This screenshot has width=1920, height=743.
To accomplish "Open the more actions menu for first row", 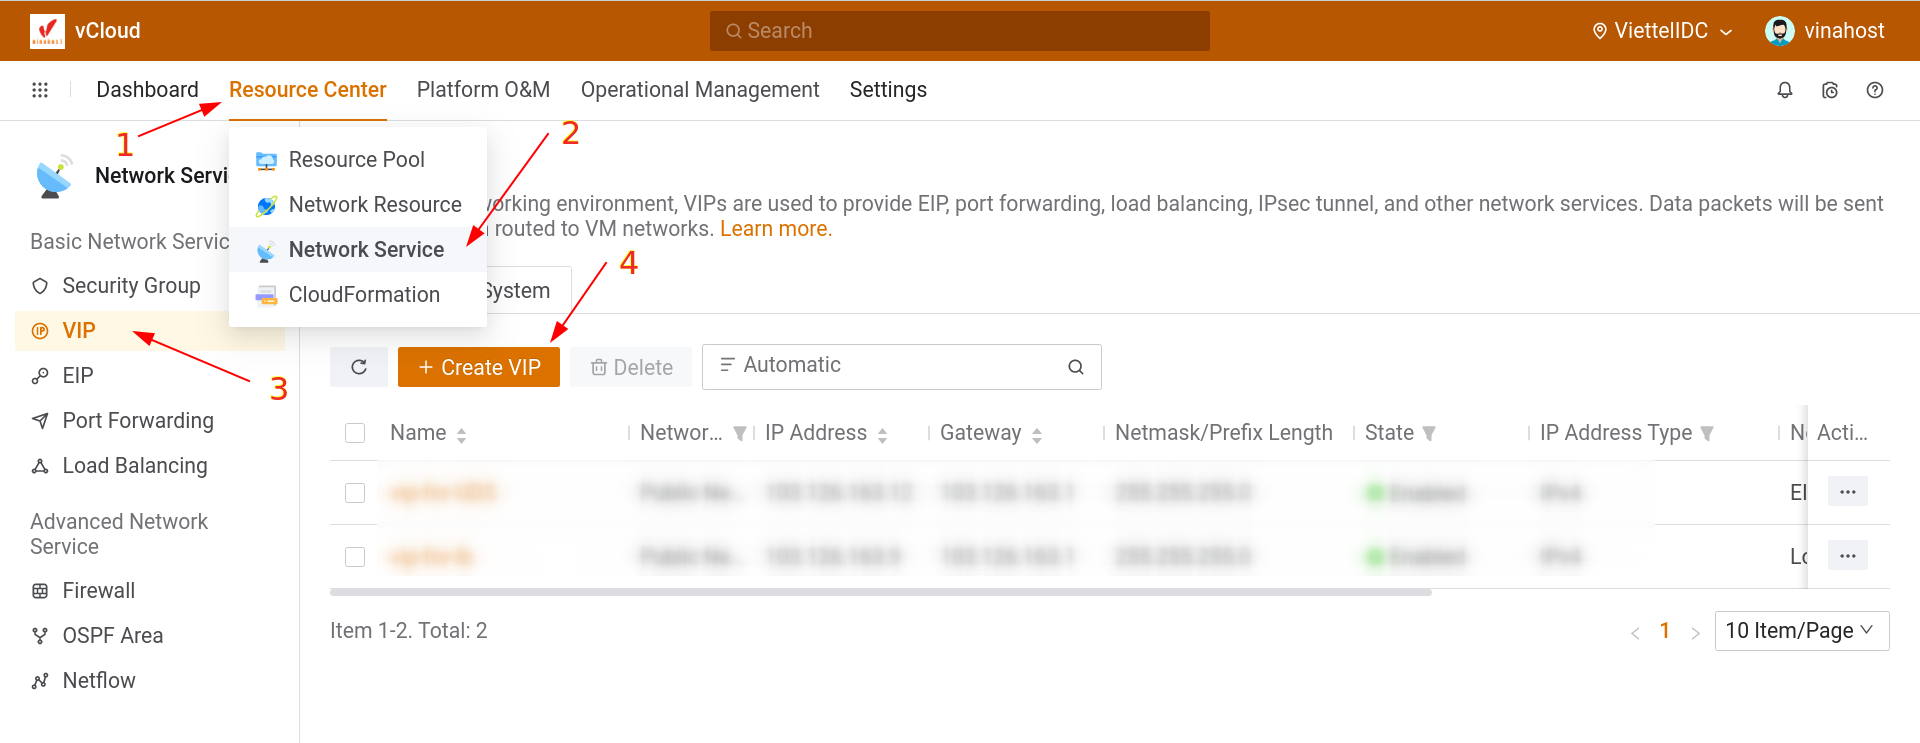I will pos(1847,492).
